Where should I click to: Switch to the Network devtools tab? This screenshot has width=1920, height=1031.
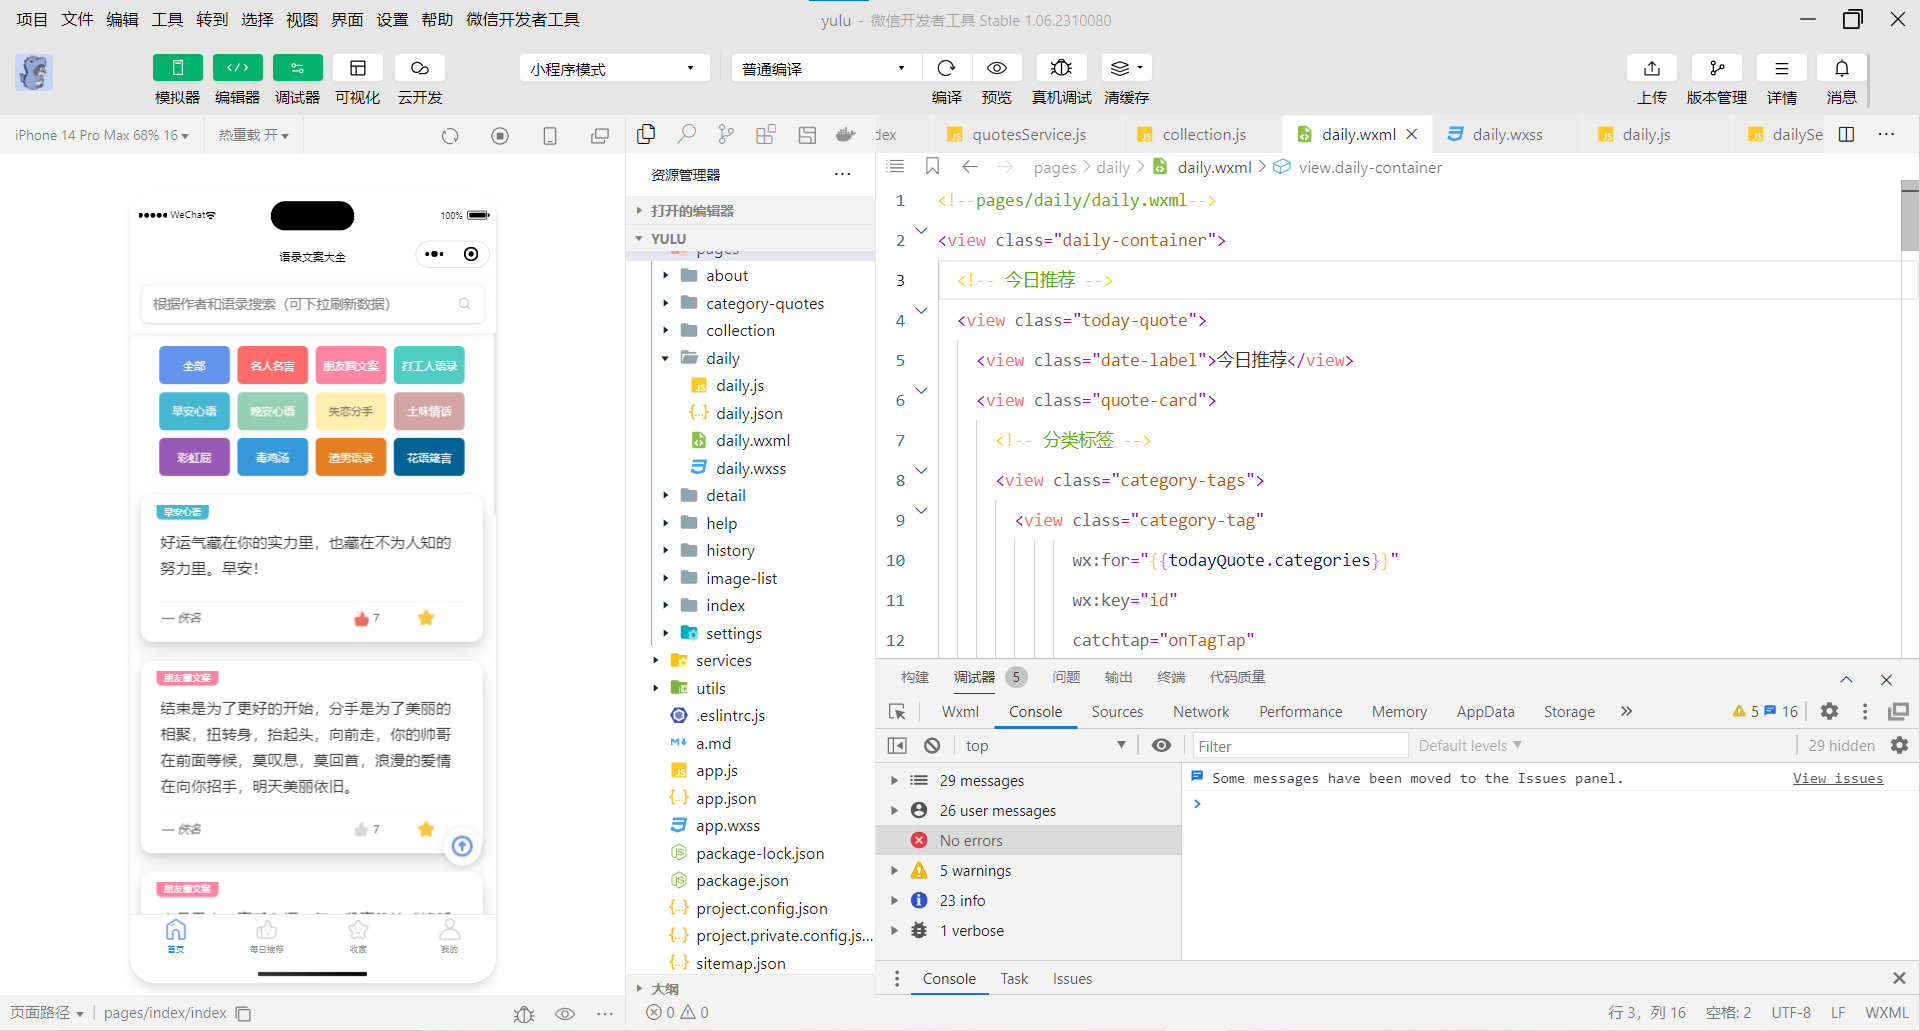[x=1201, y=711]
